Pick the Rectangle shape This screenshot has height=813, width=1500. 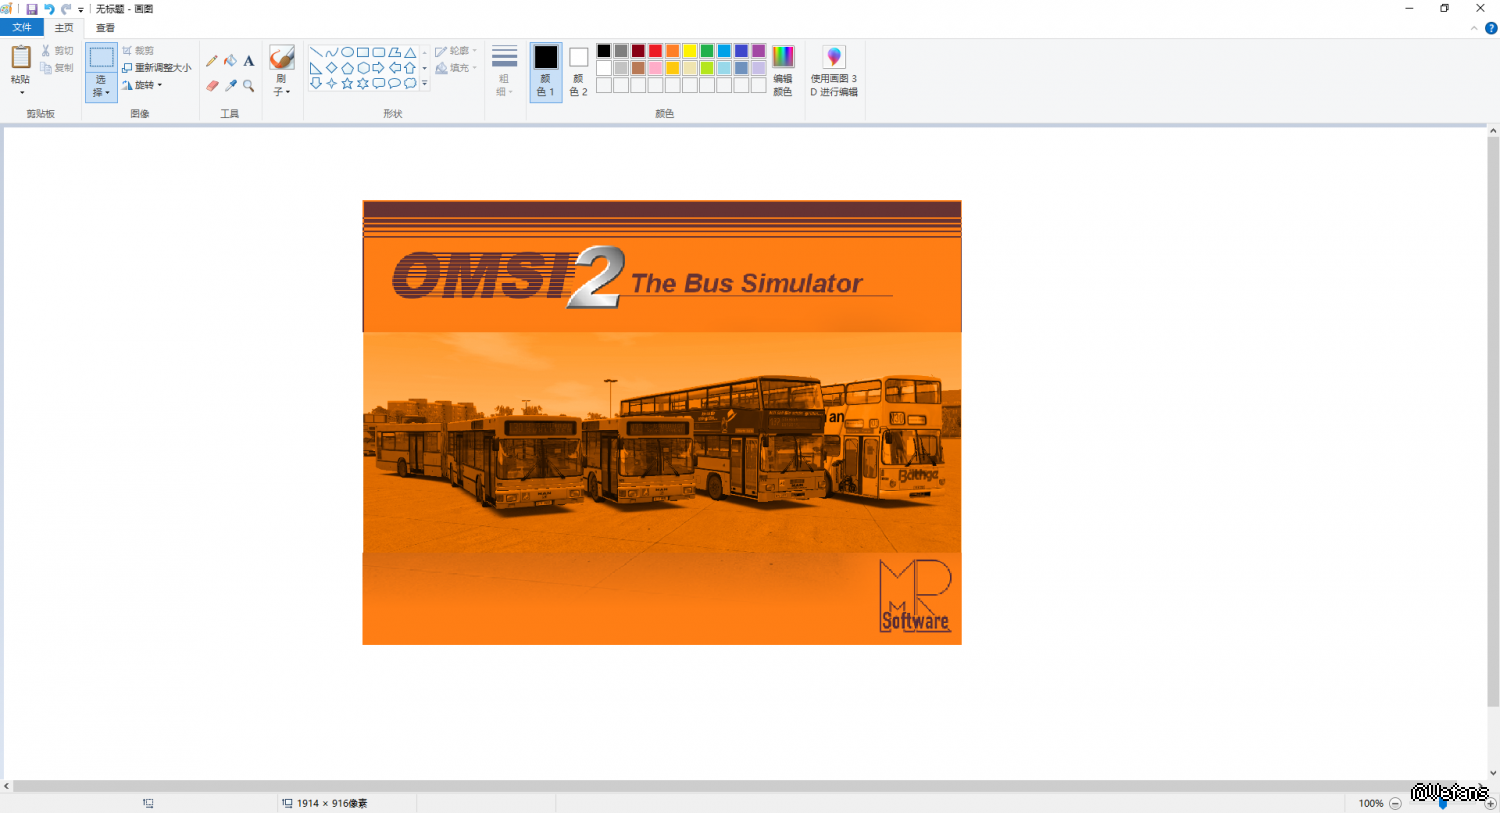tap(363, 52)
